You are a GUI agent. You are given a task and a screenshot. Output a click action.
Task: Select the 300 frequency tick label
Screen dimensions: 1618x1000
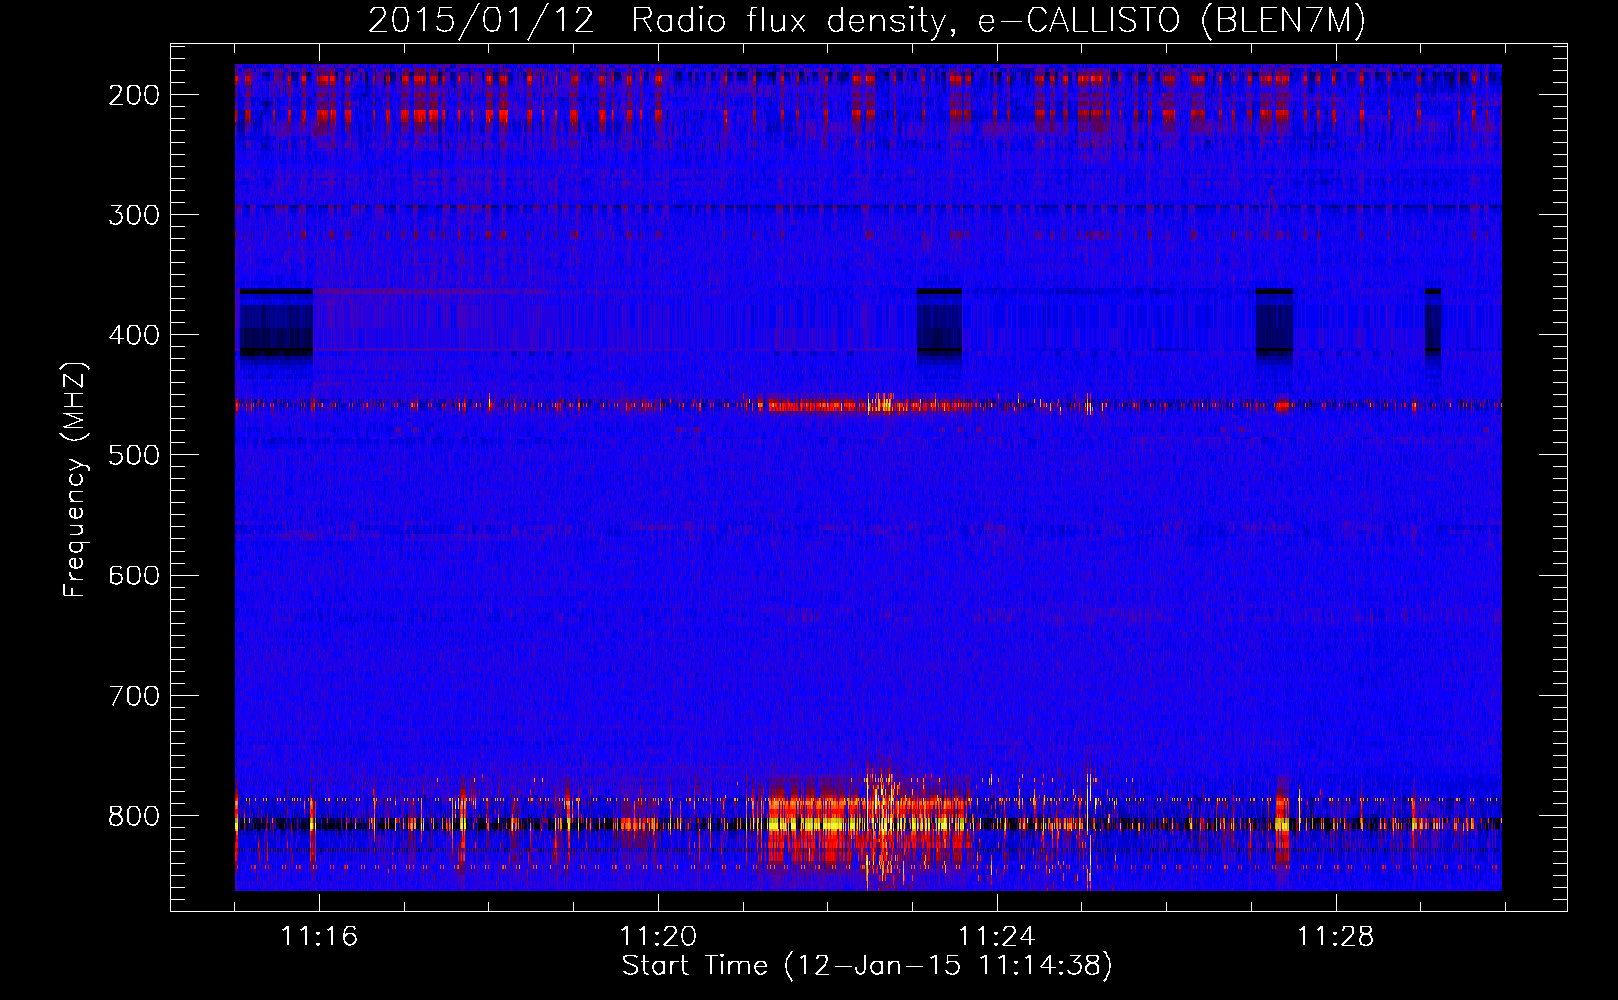133,215
